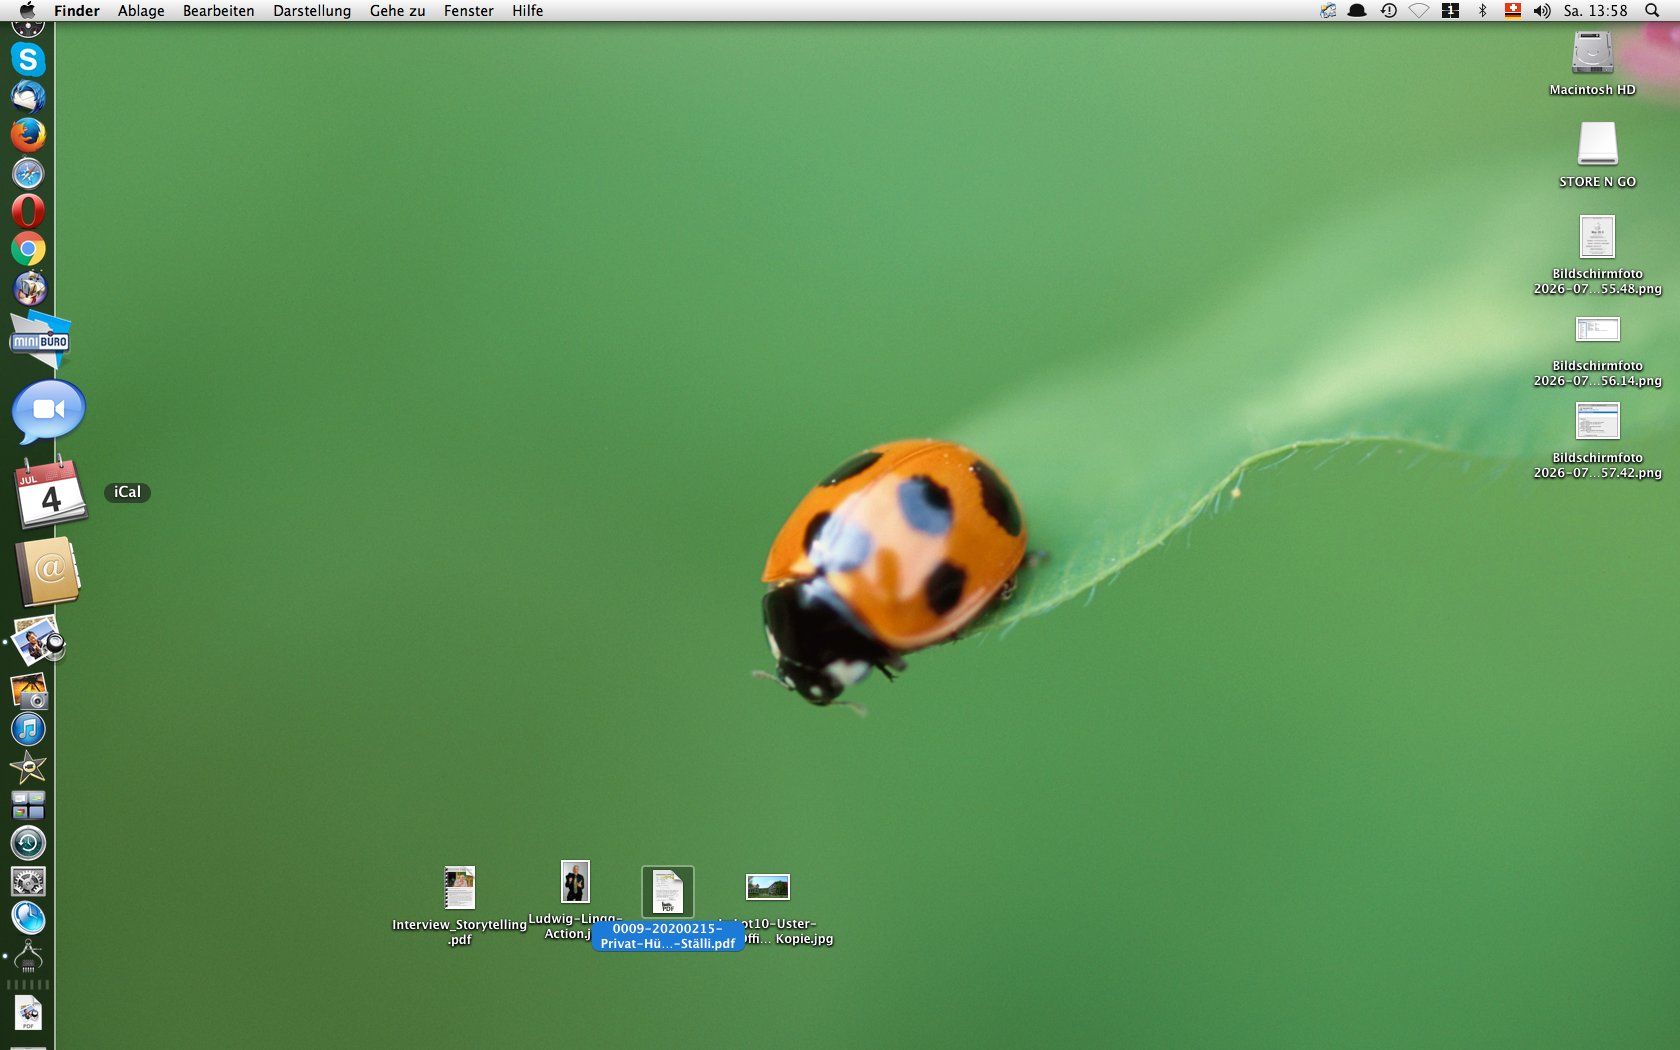Open iTunes from the Dock
1680x1050 pixels.
(x=28, y=729)
